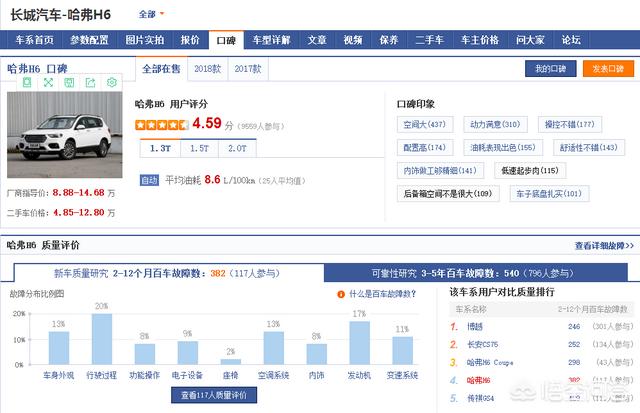Click the five-star rating display

click(162, 124)
